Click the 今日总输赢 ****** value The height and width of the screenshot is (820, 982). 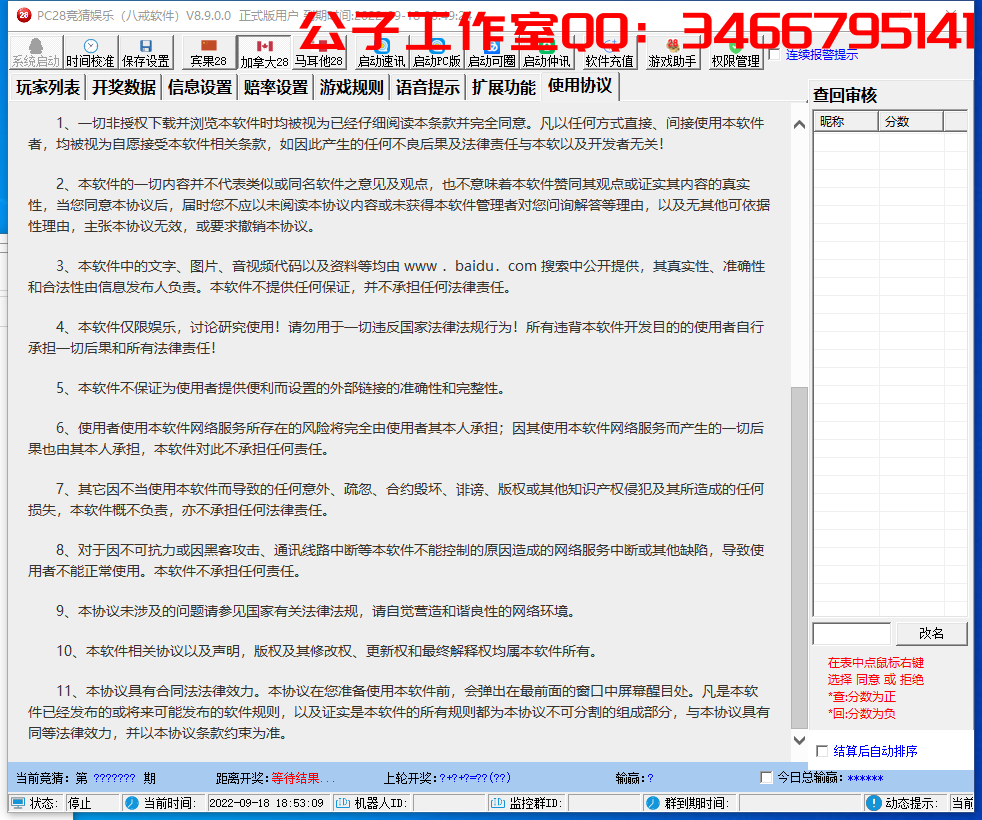(865, 778)
